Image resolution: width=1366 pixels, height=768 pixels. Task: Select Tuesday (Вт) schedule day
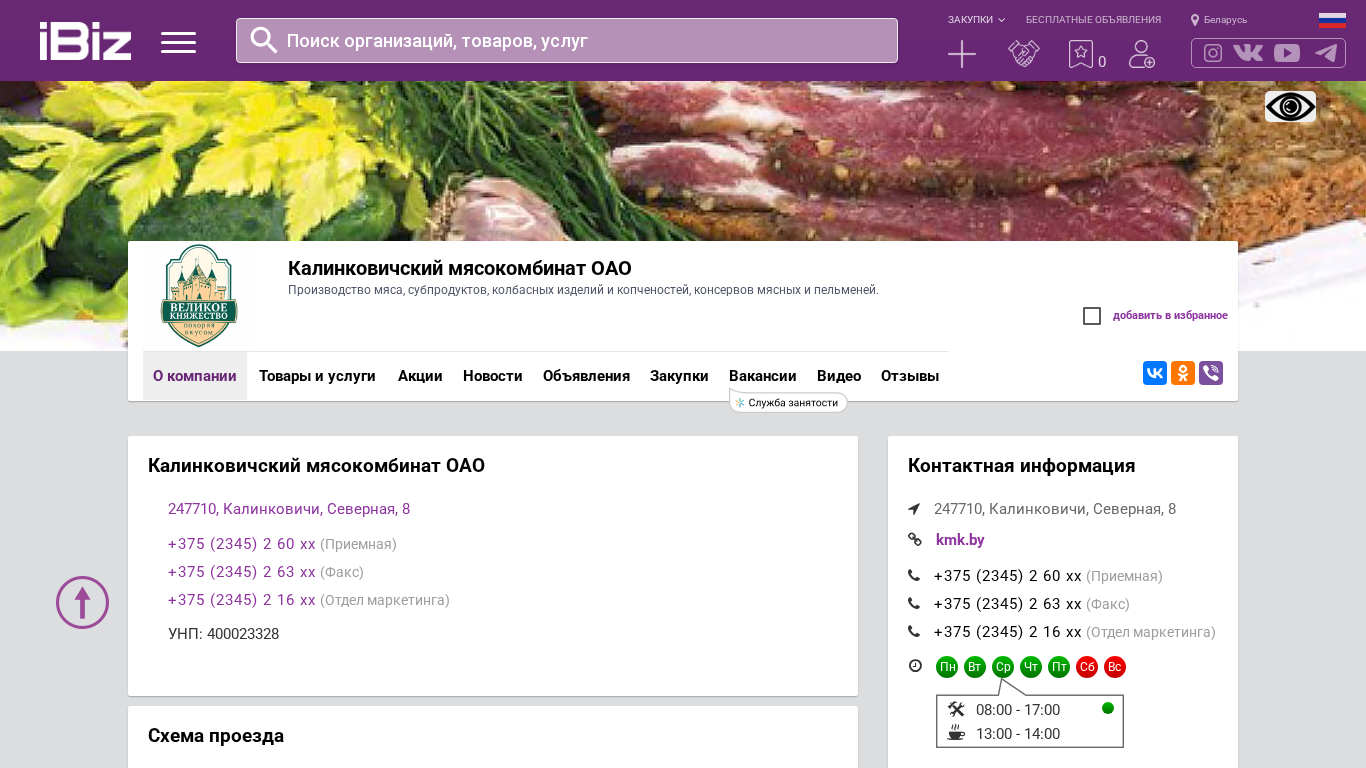click(975, 667)
